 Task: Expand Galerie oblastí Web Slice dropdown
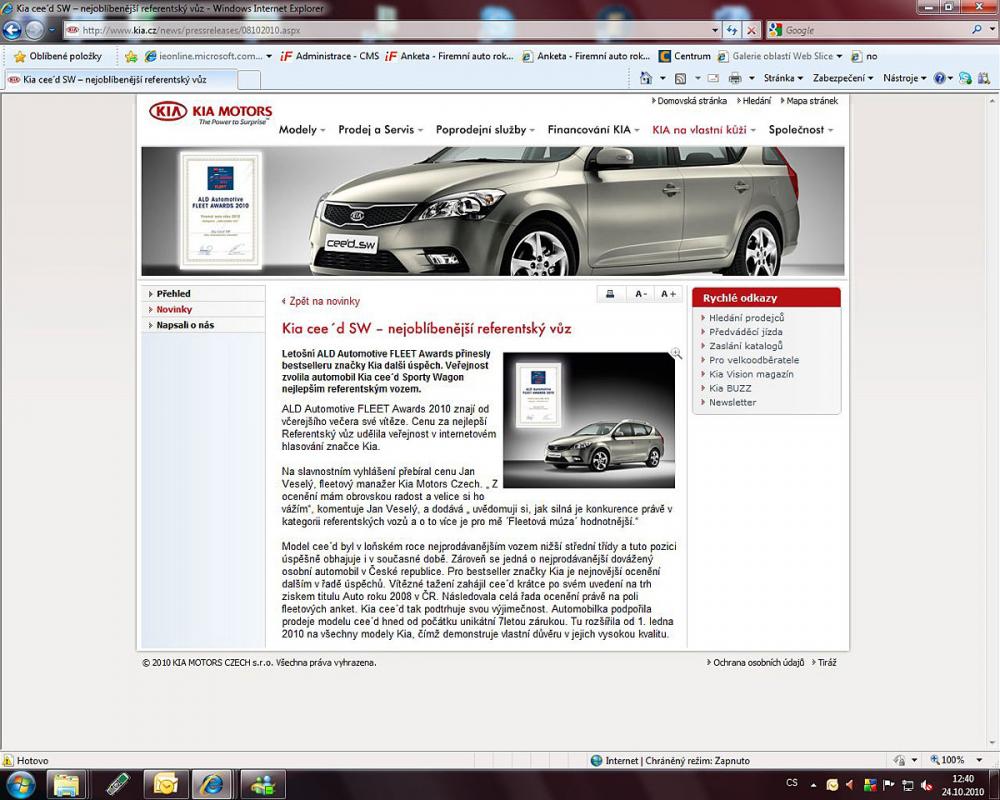[839, 56]
